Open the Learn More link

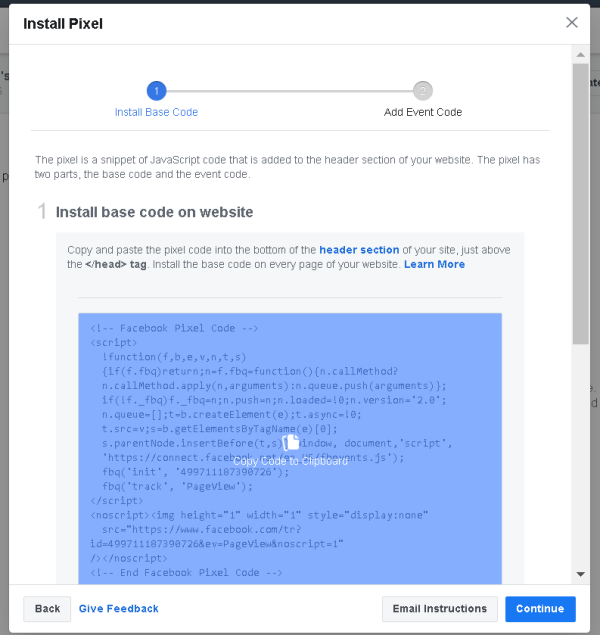coord(434,264)
